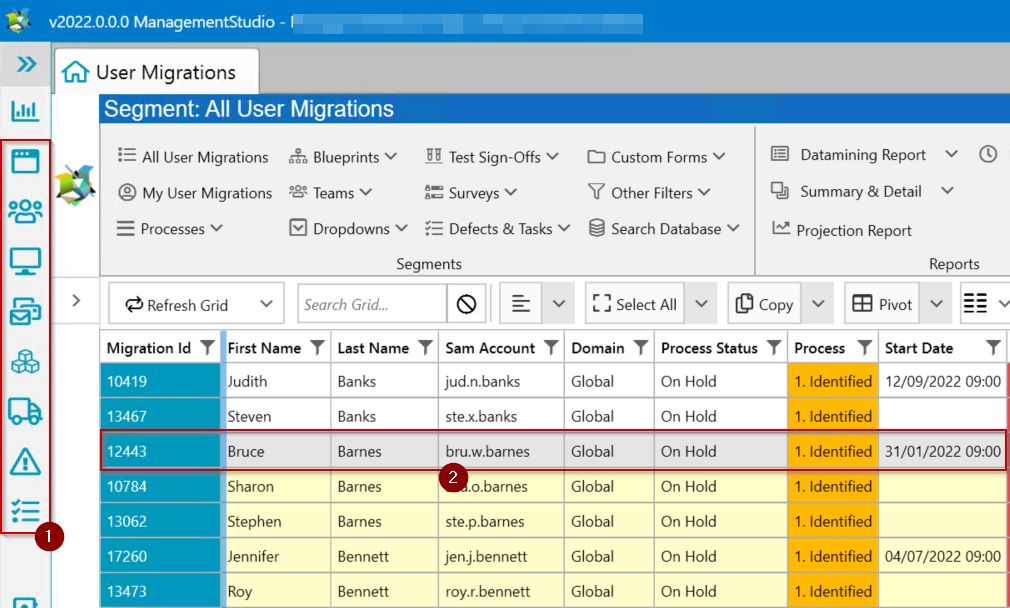Open the Defects warning triangle icon
Viewport: 1010px width, 608px height.
click(27, 461)
